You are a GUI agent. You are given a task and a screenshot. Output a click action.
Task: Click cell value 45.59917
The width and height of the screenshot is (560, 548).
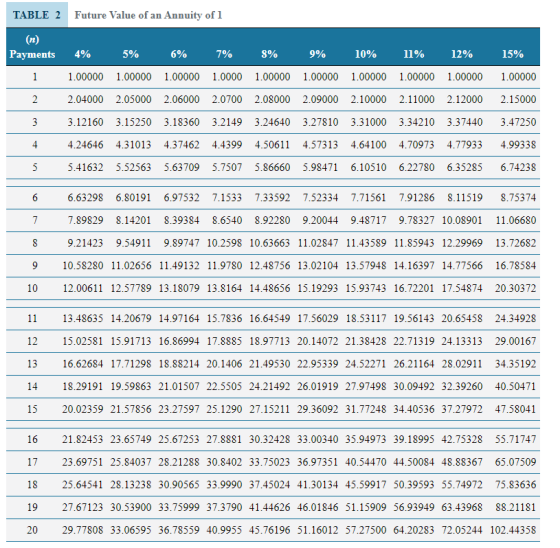tap(366, 484)
